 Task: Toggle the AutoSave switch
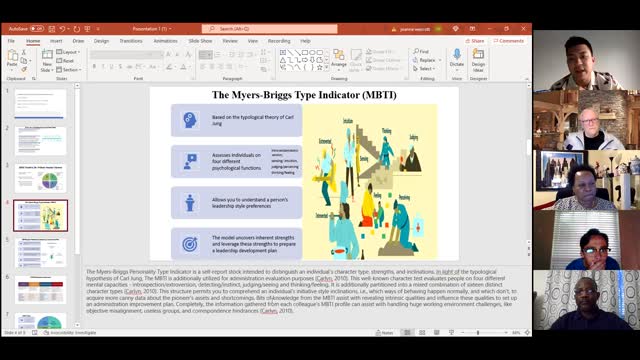pyautogui.click(x=37, y=29)
